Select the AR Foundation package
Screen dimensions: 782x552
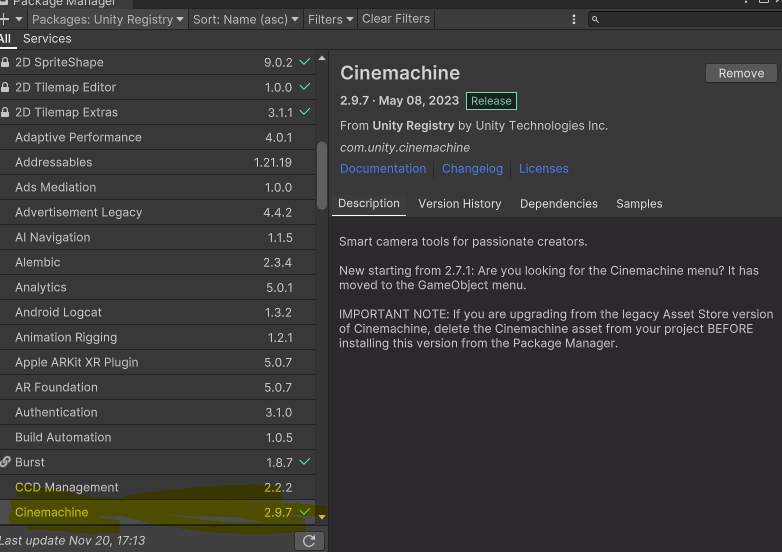click(158, 387)
